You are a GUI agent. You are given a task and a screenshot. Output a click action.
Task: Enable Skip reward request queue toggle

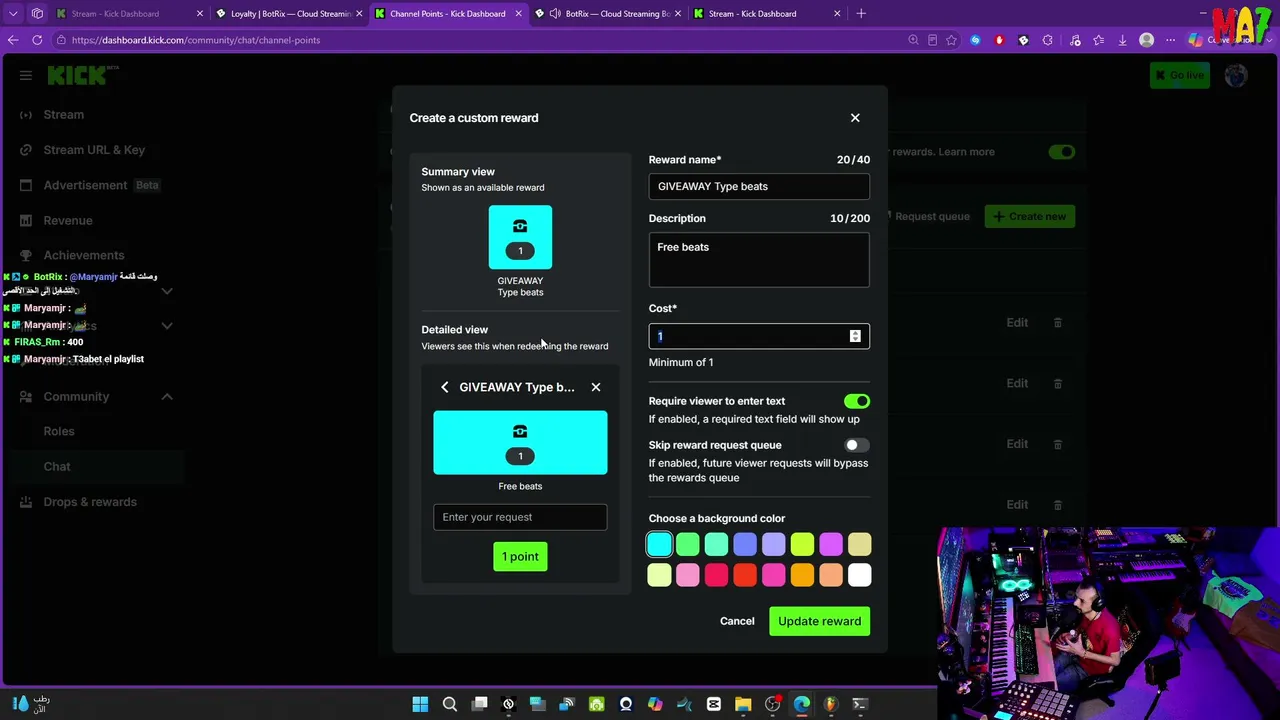coord(857,445)
